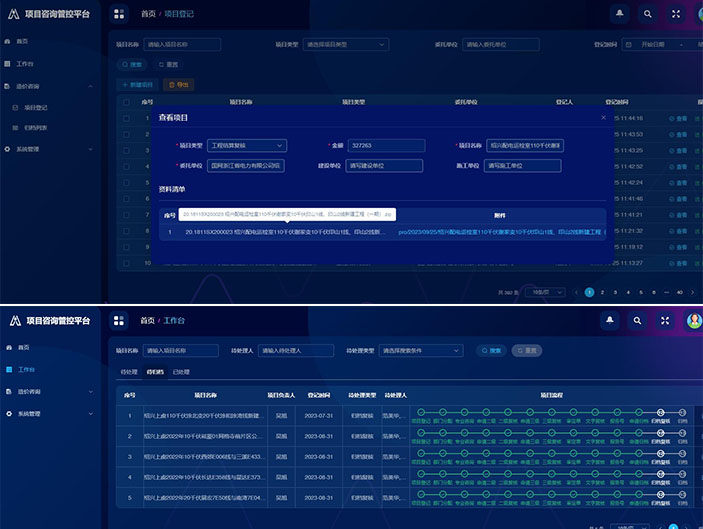Image resolution: width=703 pixels, height=529 pixels.
Task: Click the calendar icon in the 登记时间 filter
Action: pos(629,45)
